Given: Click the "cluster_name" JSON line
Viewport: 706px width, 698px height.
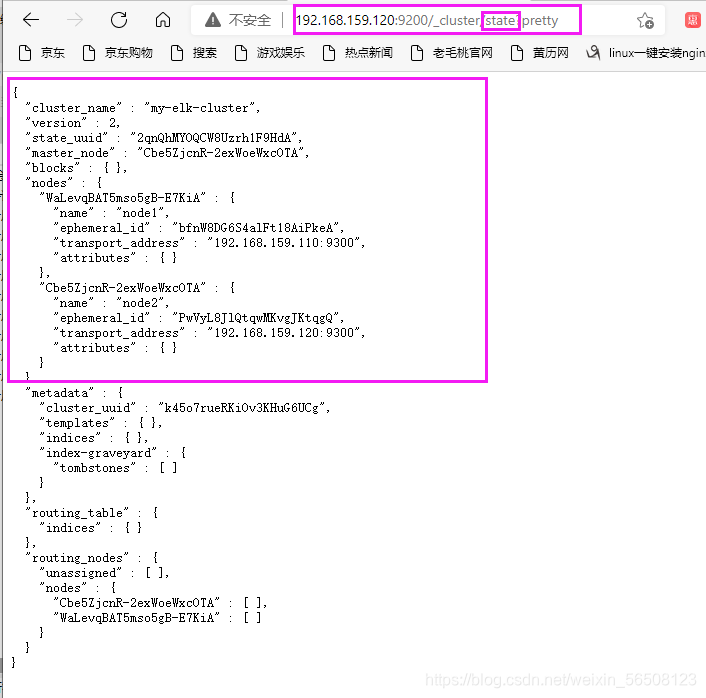Looking at the screenshot, I should click(x=143, y=108).
